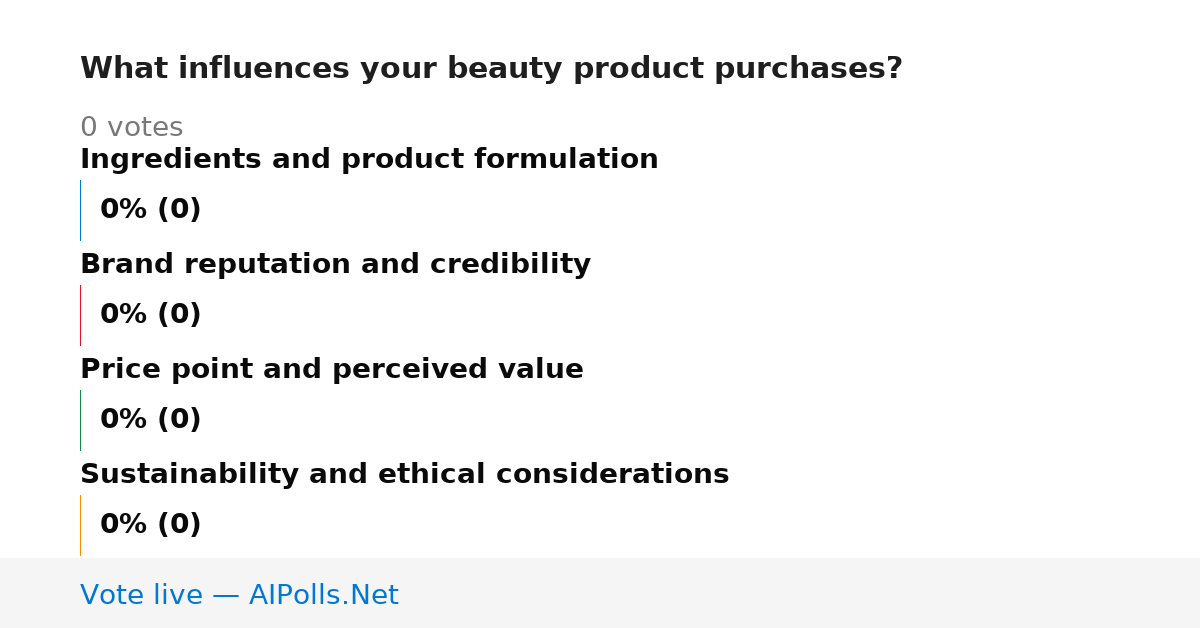
Task: Select Brand reputation and credibility option
Action: point(335,264)
